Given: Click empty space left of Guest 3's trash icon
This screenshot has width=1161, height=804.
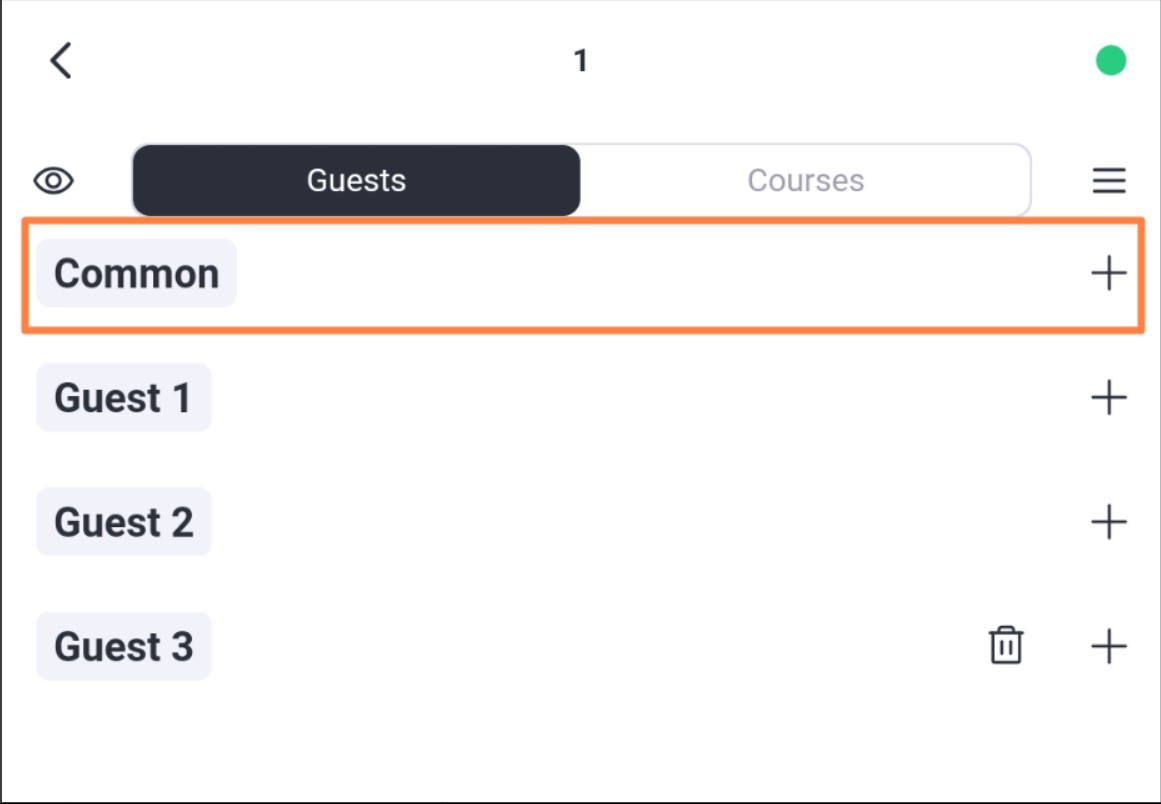Looking at the screenshot, I should (x=592, y=646).
